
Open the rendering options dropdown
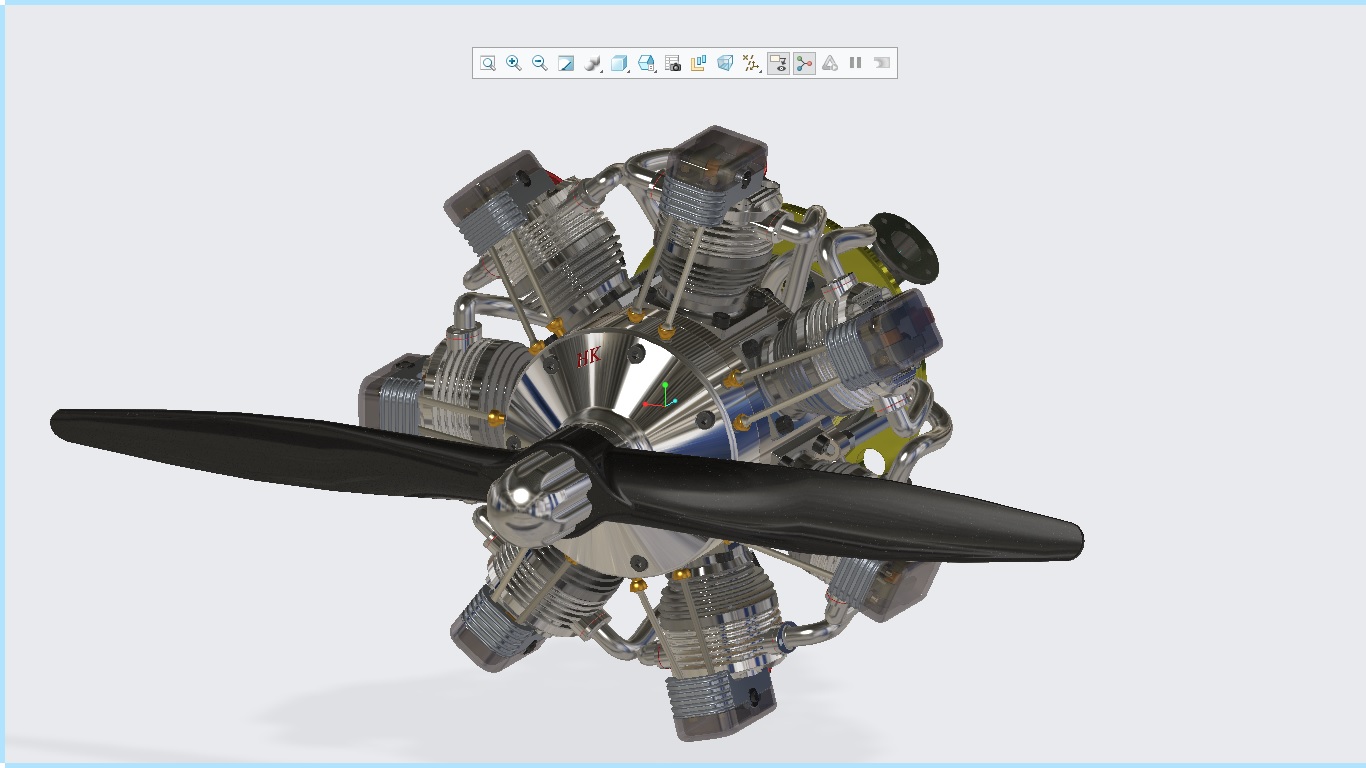(x=593, y=63)
